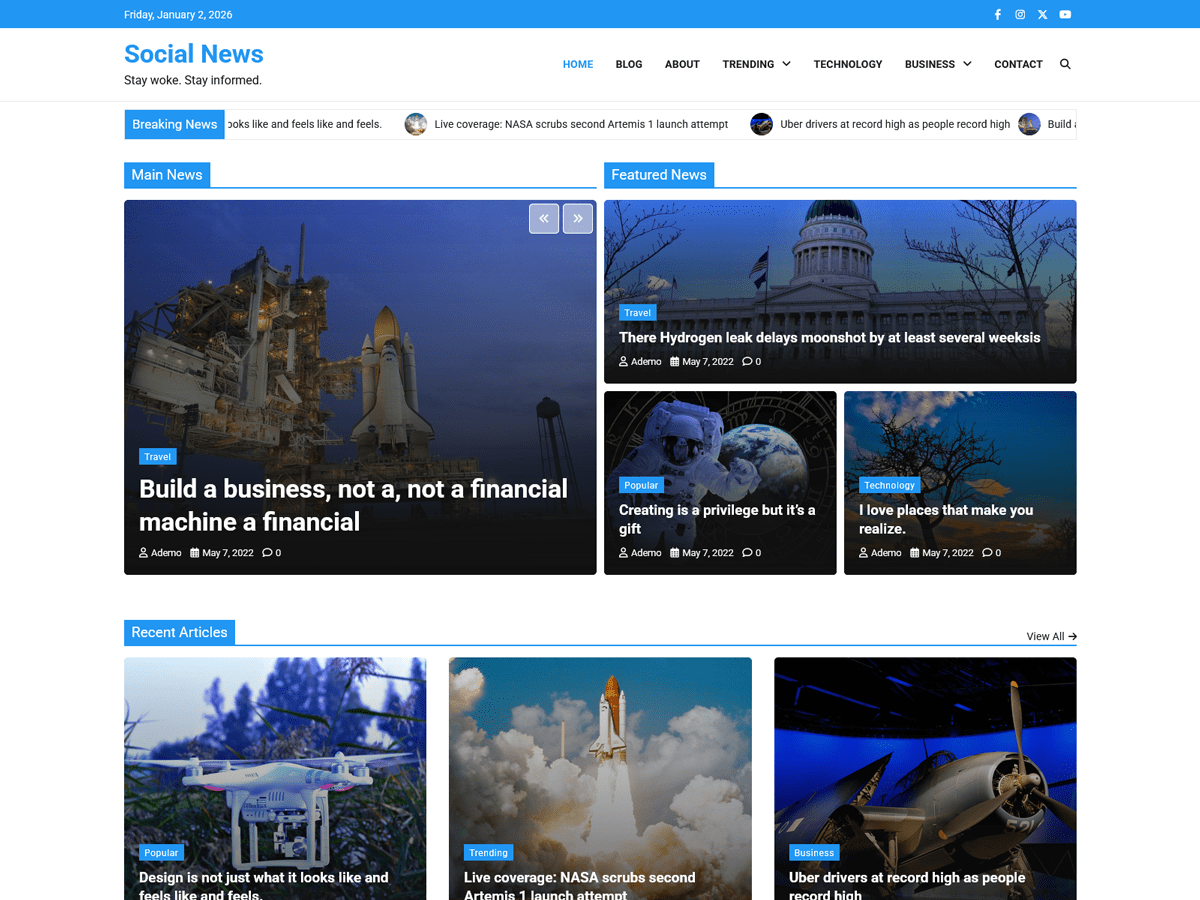1200x900 pixels.
Task: Open the NASA scrubs Artemis ticker headline
Action: pyautogui.click(x=580, y=124)
